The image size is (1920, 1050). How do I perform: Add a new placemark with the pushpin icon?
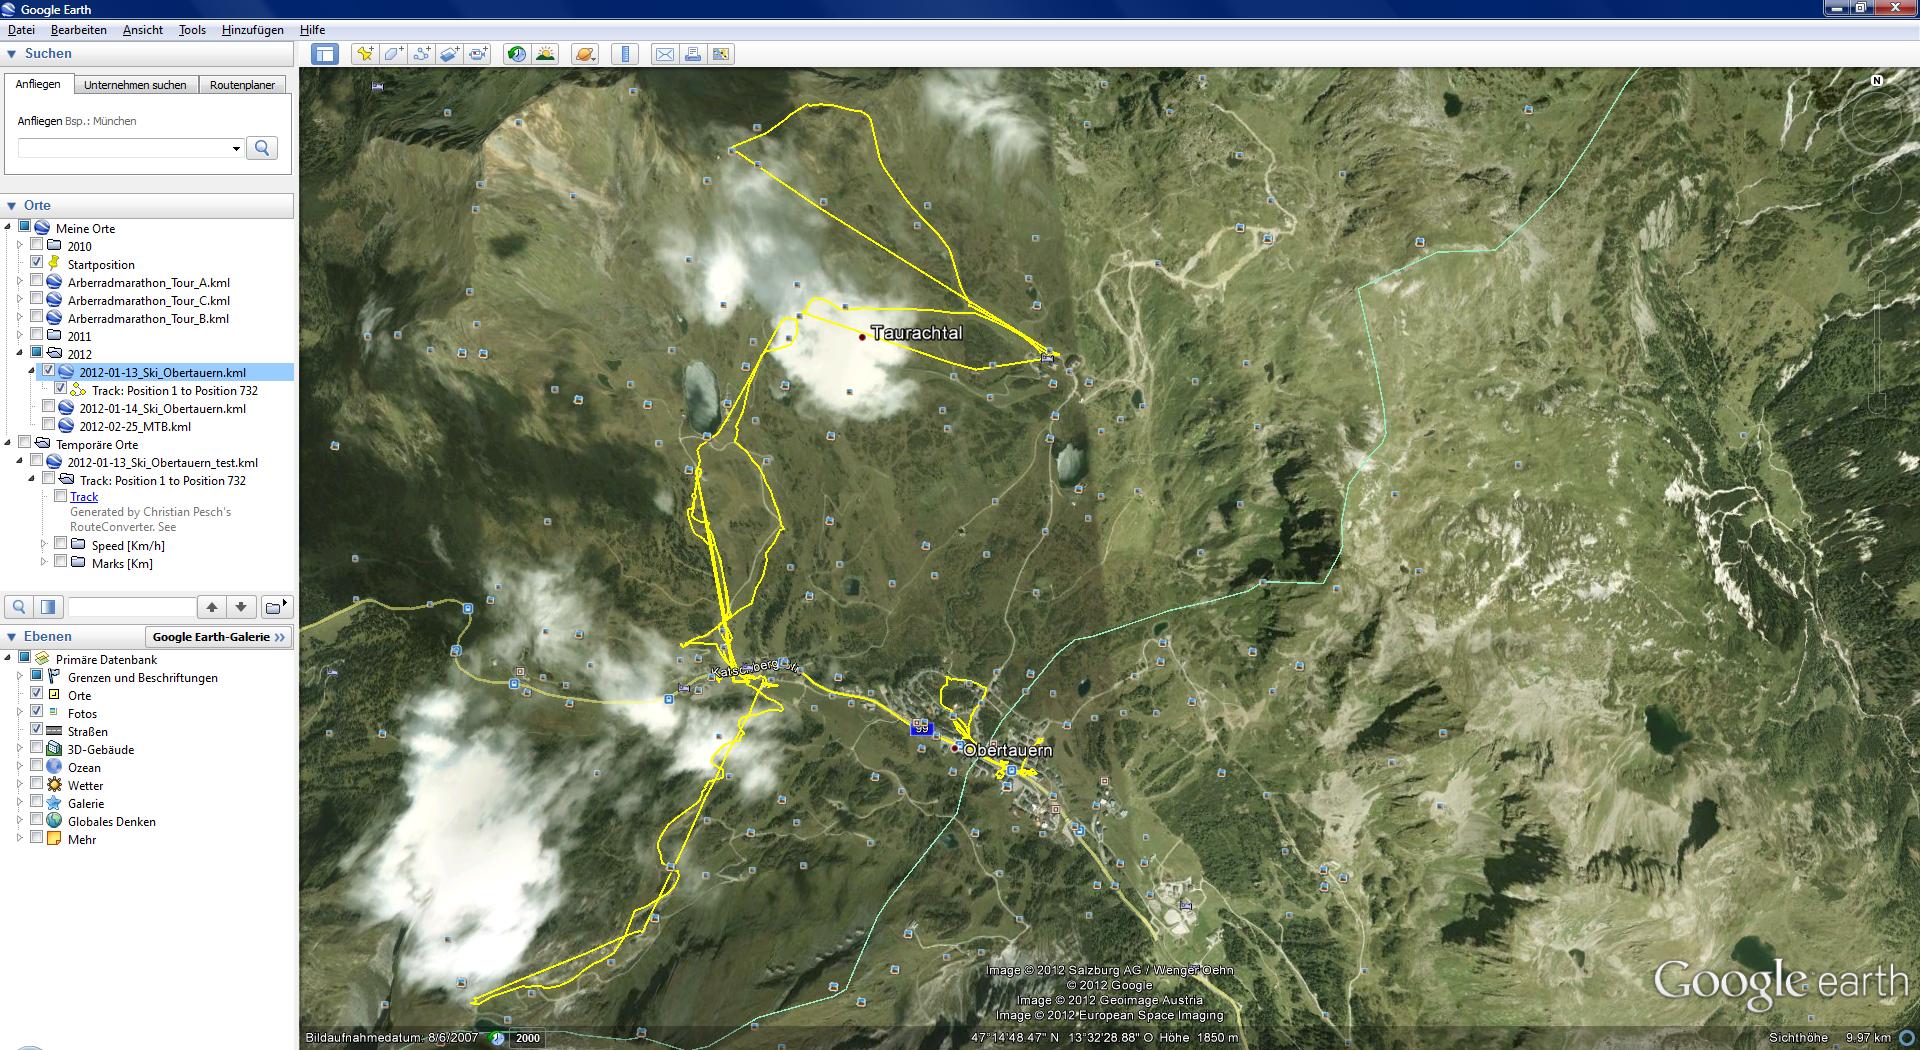click(x=365, y=54)
